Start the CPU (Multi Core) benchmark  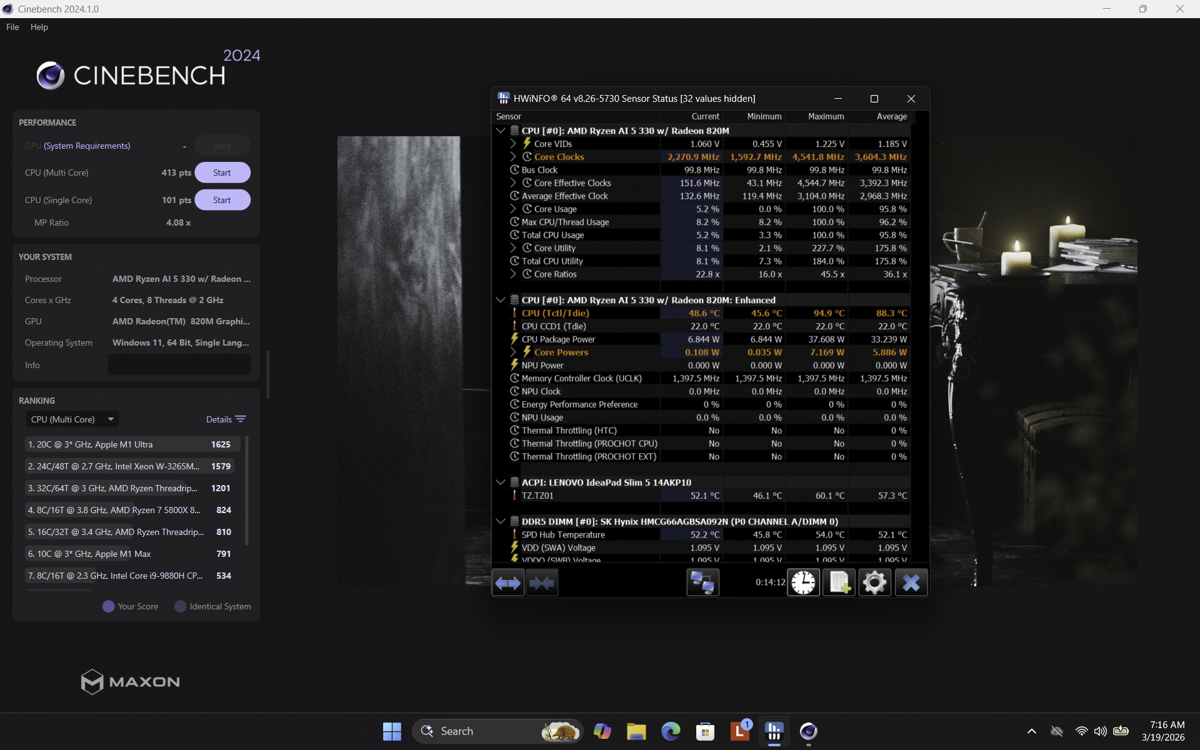[x=222, y=172]
